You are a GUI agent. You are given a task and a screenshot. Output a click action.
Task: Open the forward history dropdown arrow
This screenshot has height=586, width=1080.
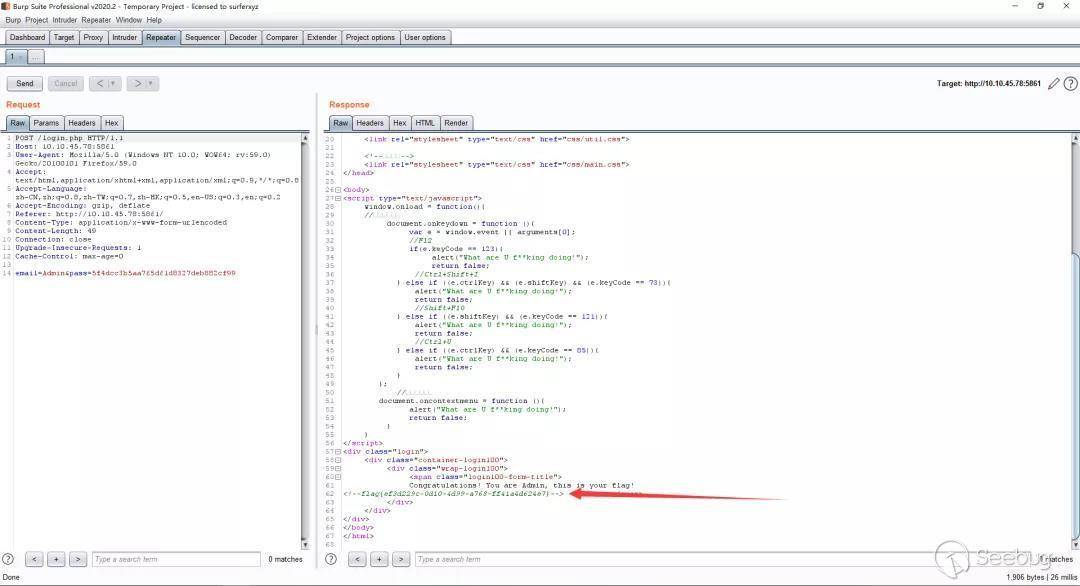(x=152, y=83)
